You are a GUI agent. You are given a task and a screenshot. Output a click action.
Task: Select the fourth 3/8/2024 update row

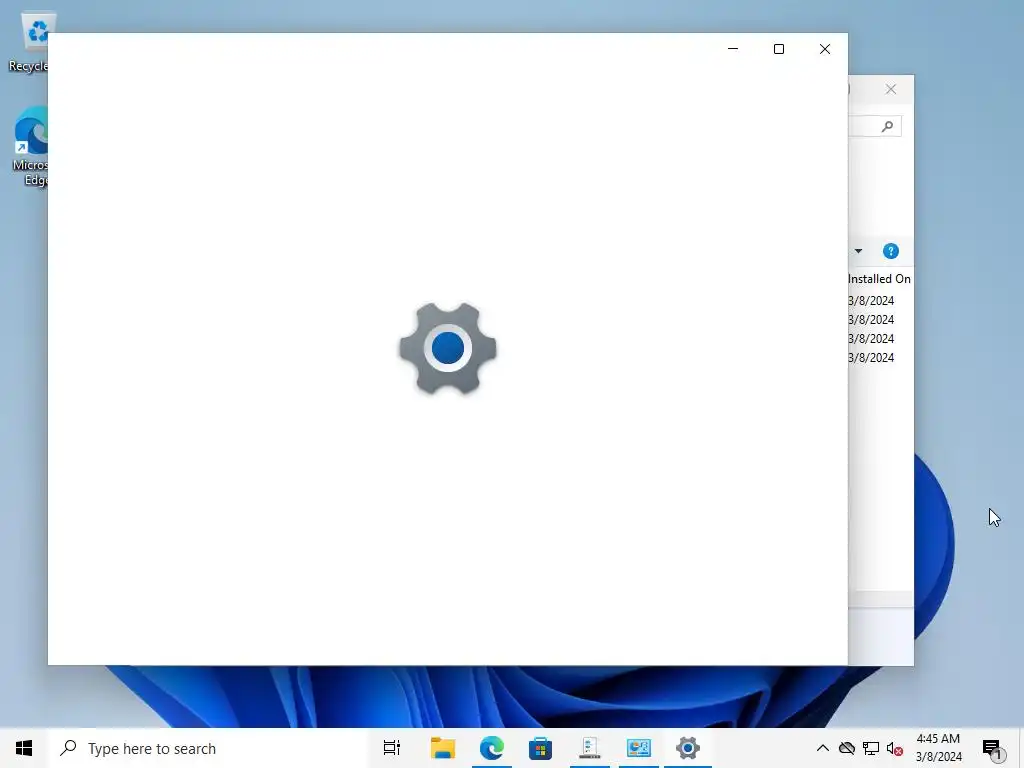(x=871, y=357)
